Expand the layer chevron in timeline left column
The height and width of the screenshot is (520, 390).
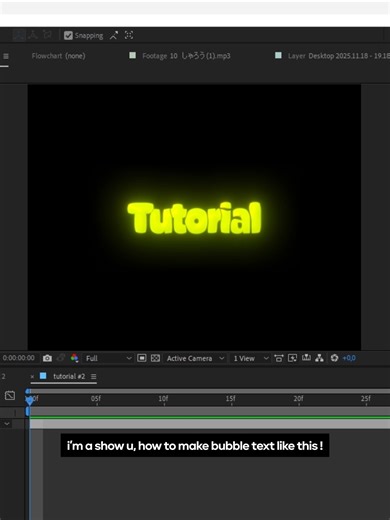click(x=7, y=424)
